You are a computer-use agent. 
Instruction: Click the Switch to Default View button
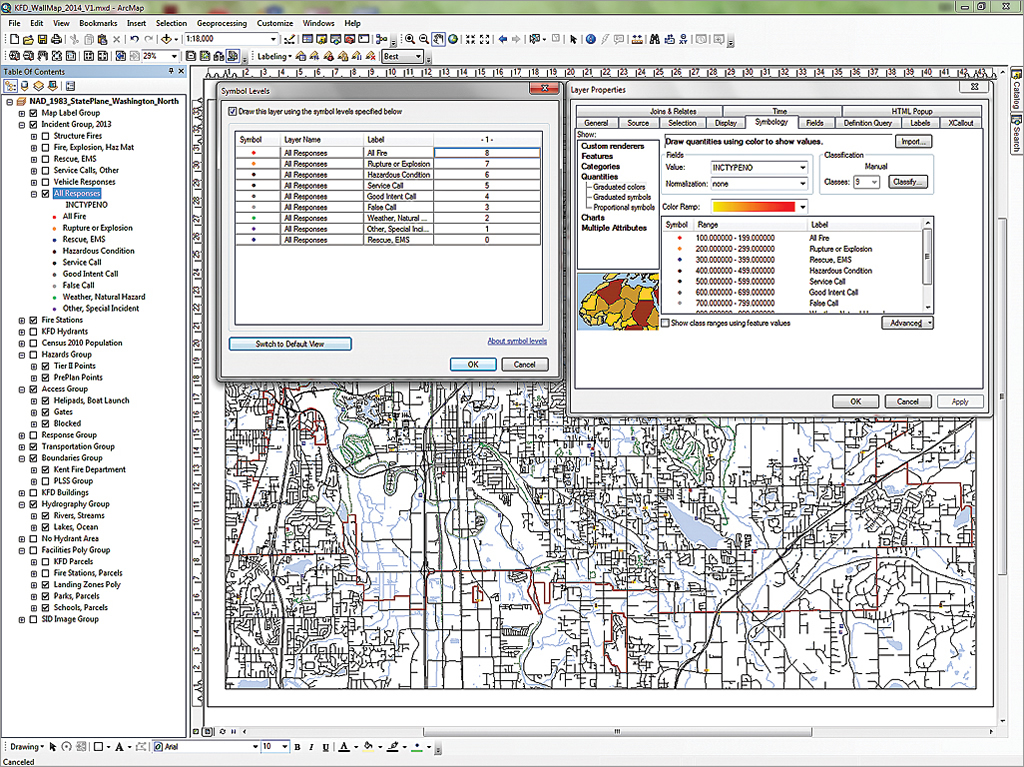point(289,344)
